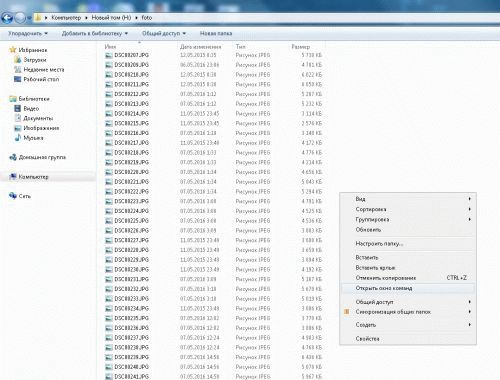Click the JPEG file icon of DSC00207.JPG
The width and height of the screenshot is (500, 380).
(109, 55)
